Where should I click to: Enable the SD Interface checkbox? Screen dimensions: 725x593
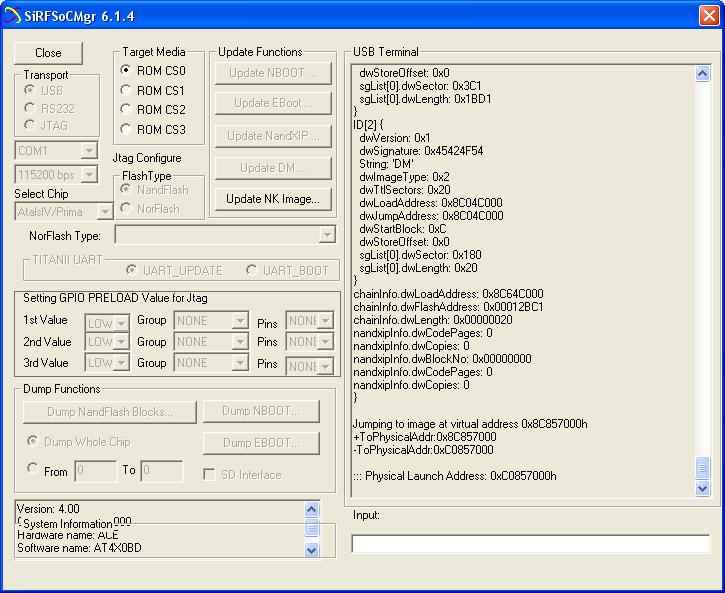coord(210,474)
